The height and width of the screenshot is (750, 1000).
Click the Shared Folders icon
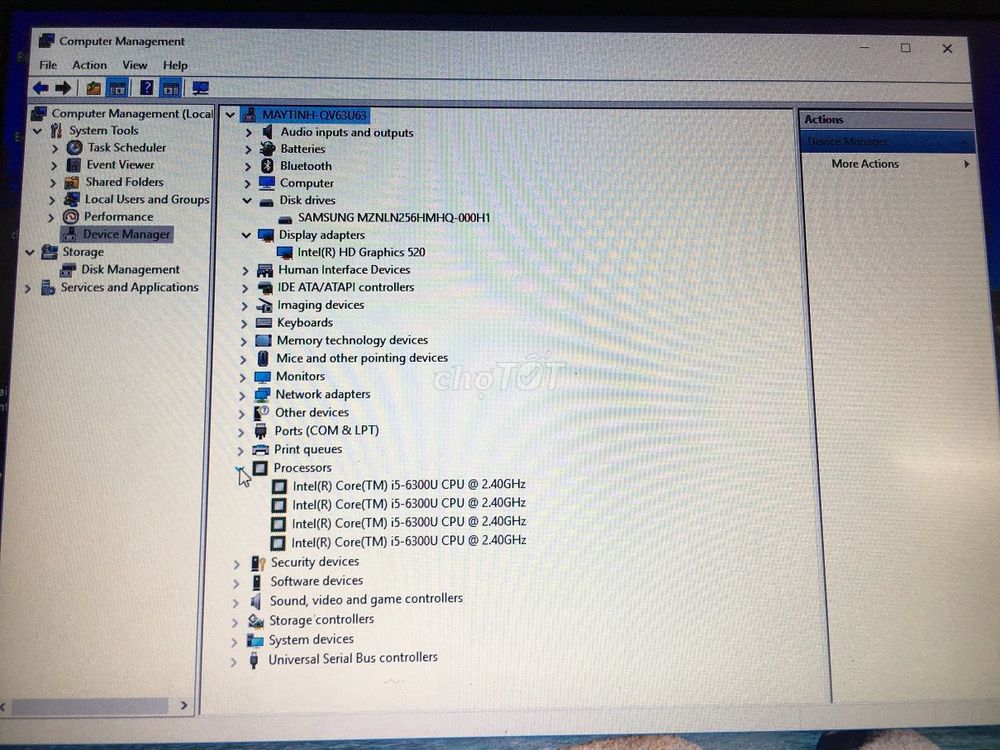(73, 182)
